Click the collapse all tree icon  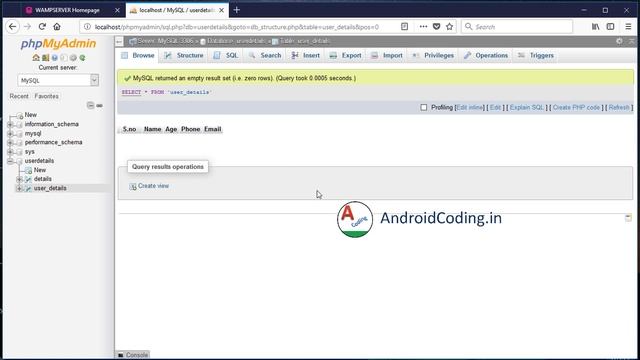[91, 105]
